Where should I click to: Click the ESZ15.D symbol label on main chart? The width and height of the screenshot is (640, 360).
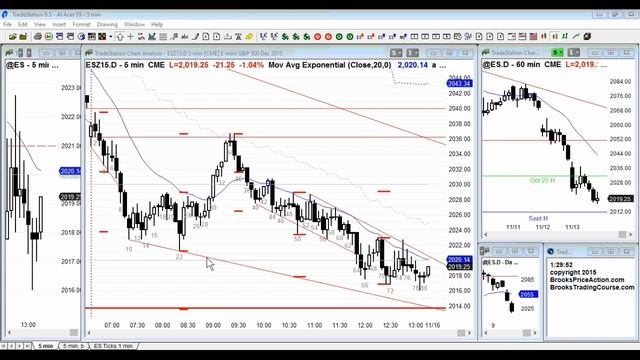tap(102, 65)
